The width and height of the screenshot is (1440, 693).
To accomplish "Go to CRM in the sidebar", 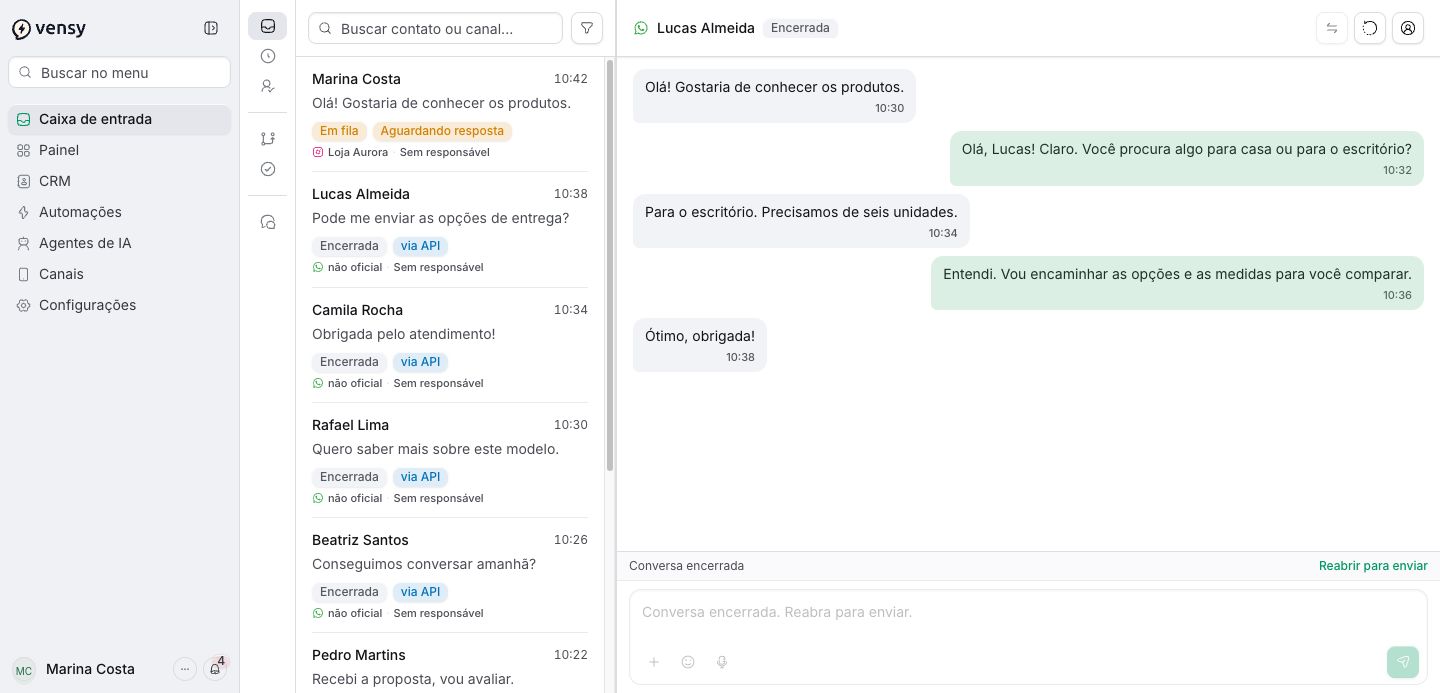I will (120, 181).
